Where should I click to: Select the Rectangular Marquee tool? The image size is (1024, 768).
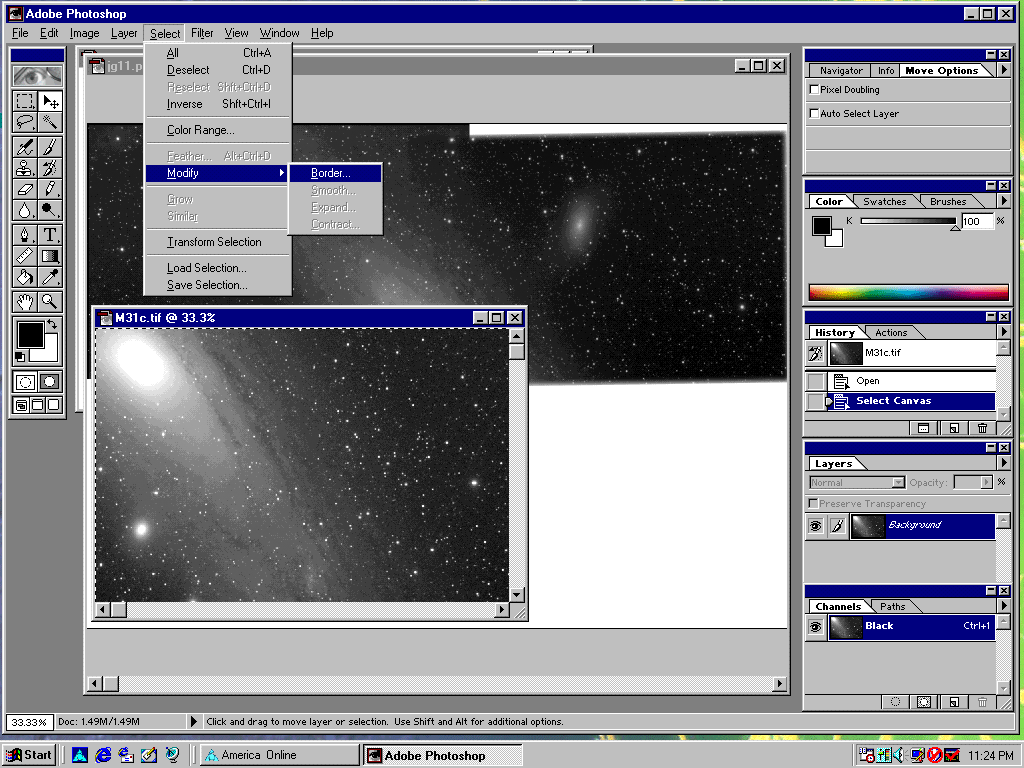25,101
